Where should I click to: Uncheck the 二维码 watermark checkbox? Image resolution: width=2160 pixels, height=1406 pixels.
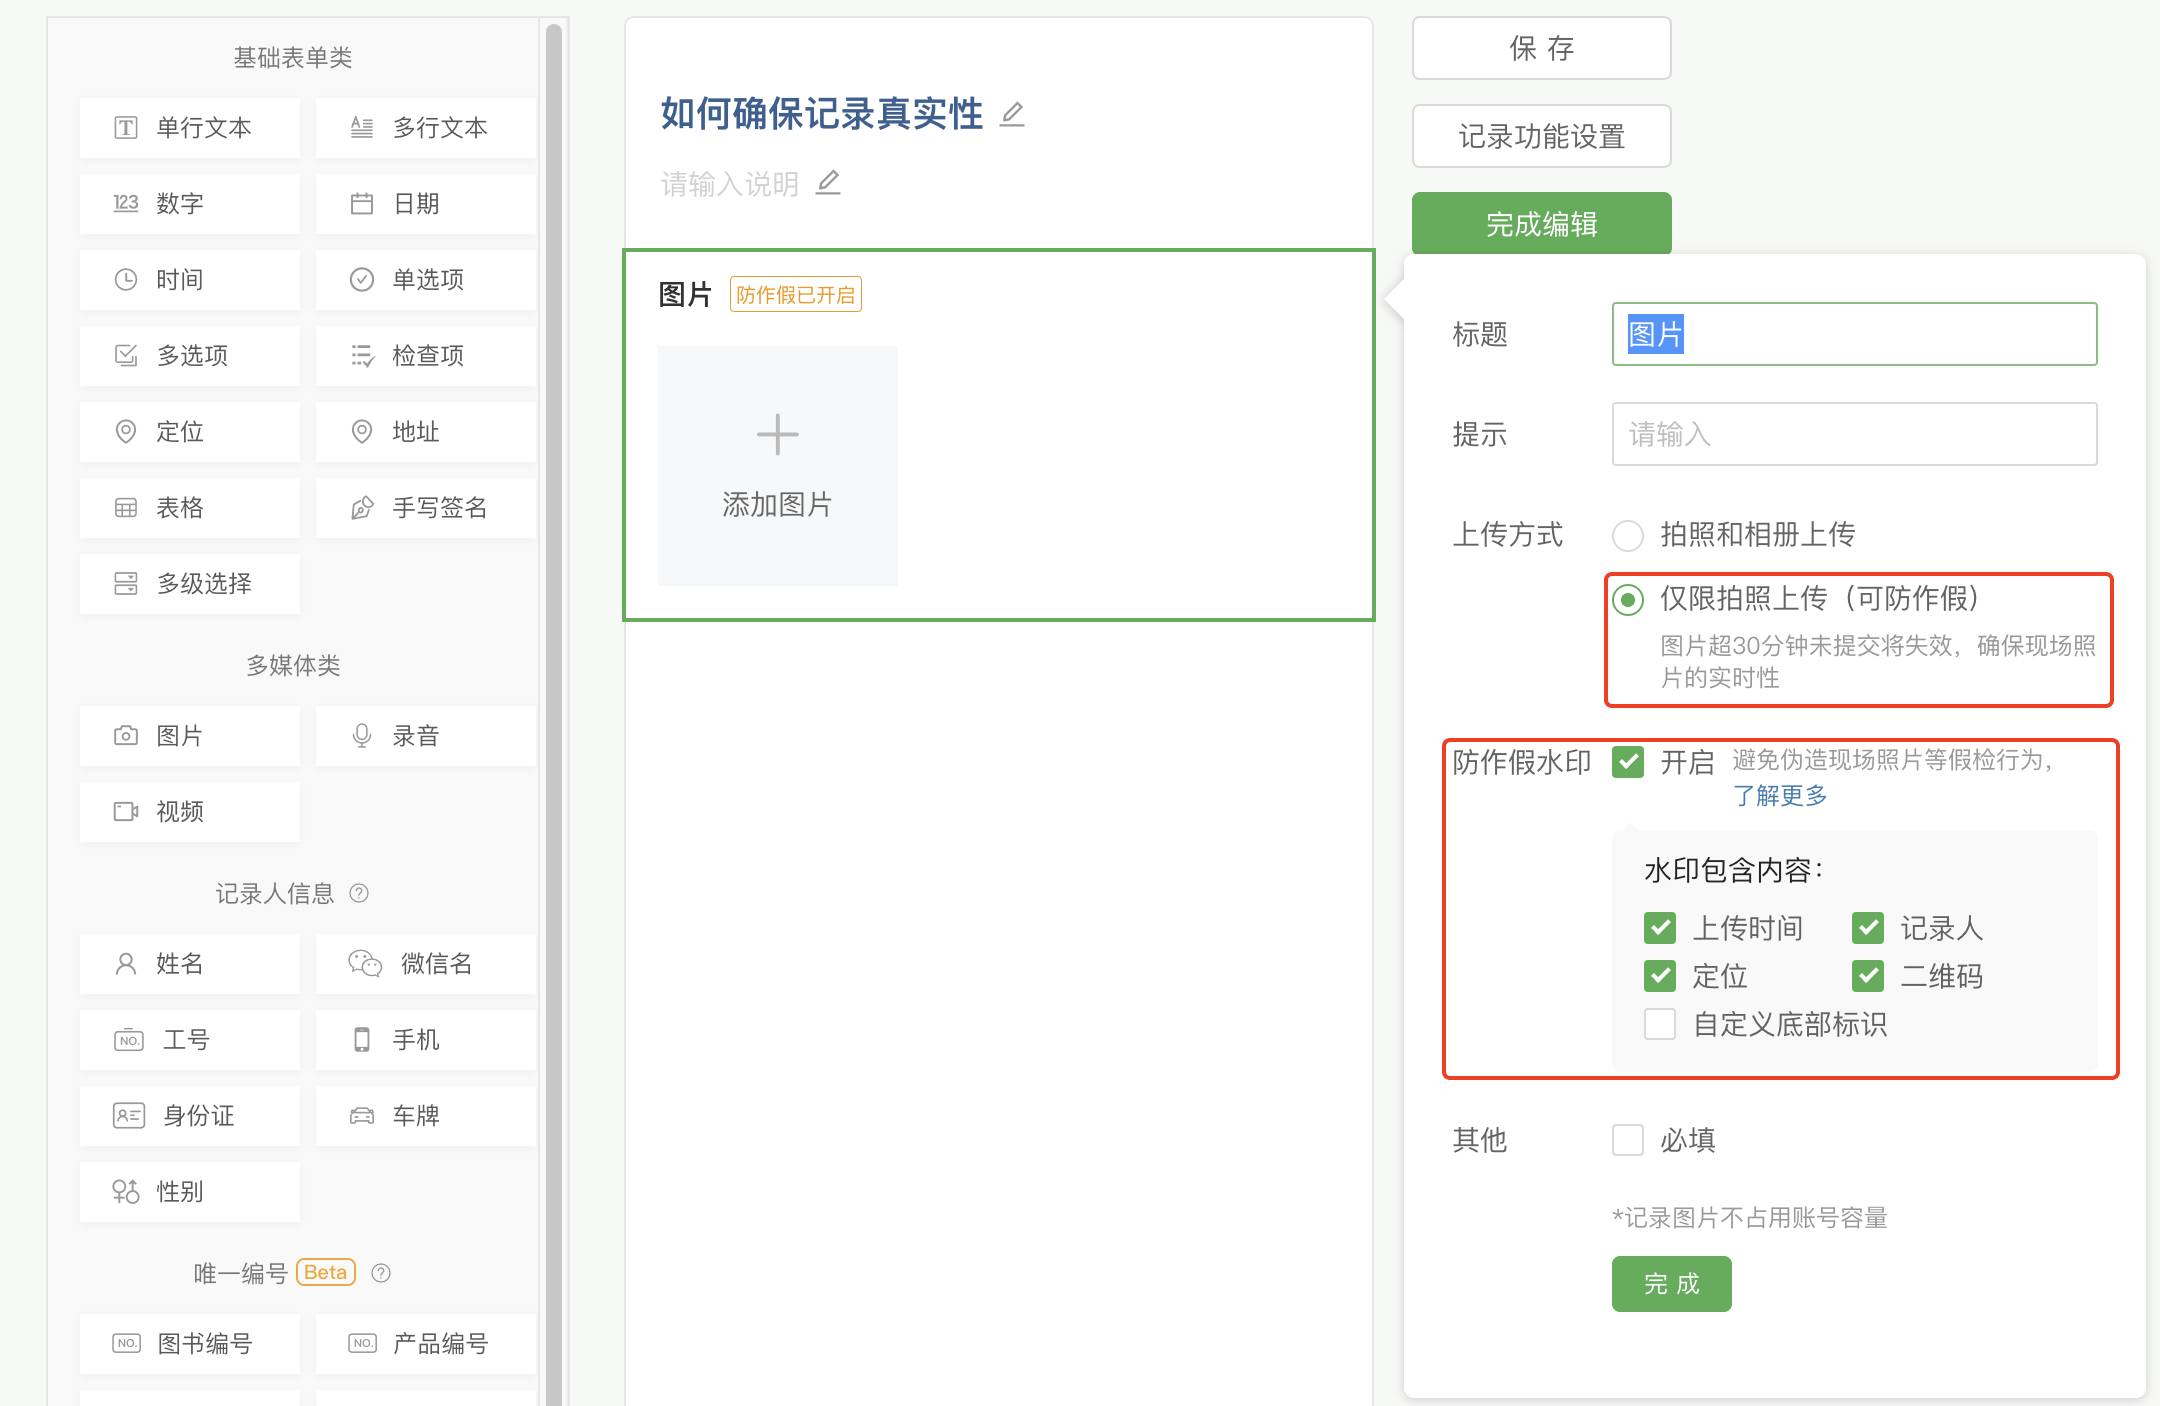1868,976
